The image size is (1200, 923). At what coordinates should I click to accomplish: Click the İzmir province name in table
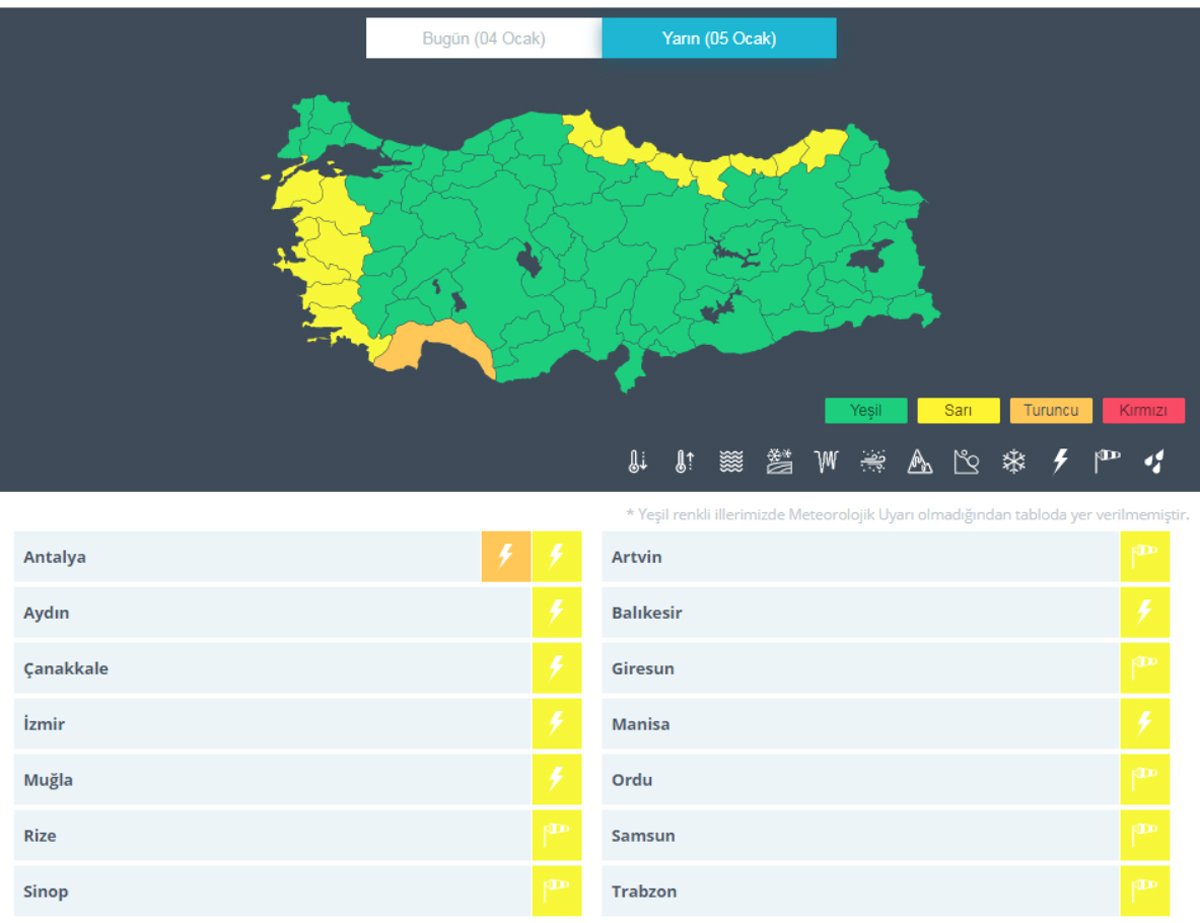44,724
